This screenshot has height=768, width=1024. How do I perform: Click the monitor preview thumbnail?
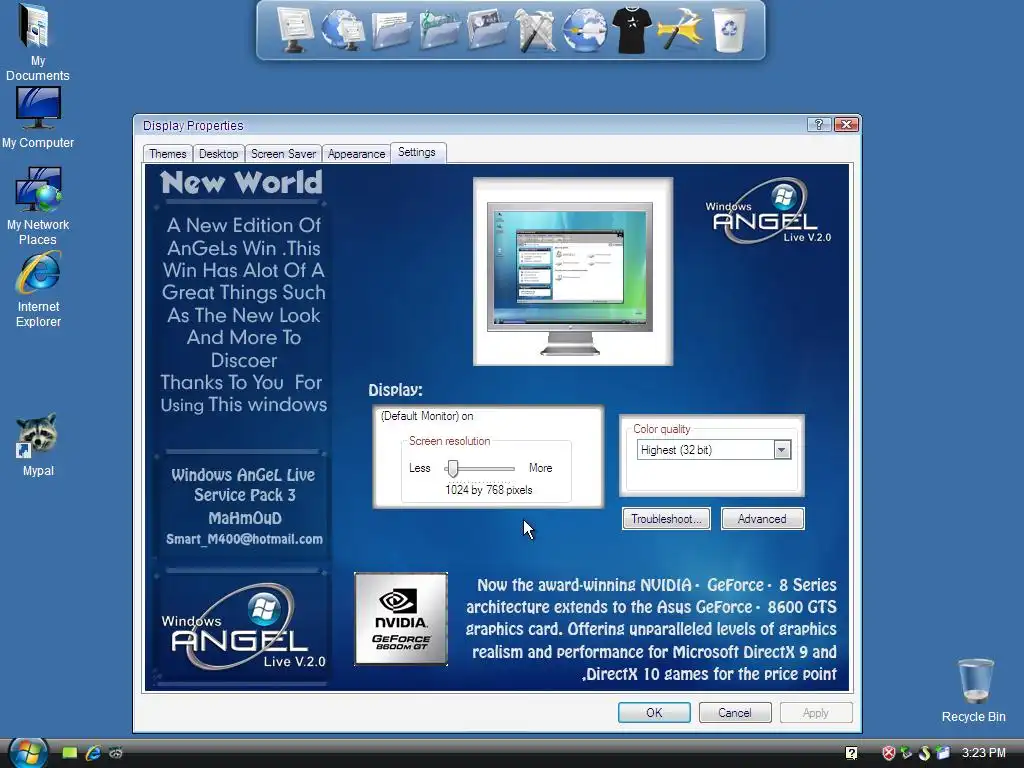573,272
